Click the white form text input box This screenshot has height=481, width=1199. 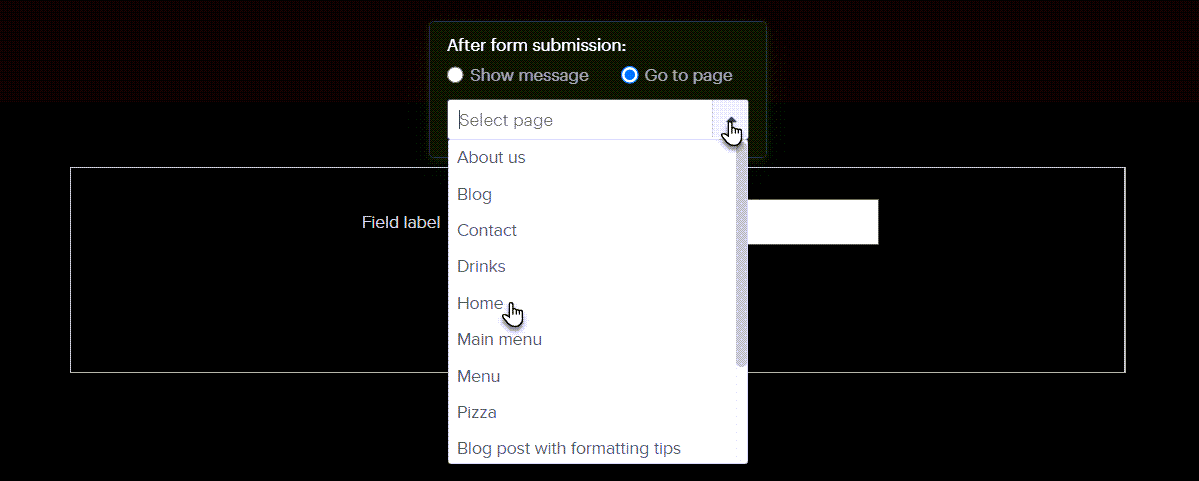(x=812, y=222)
